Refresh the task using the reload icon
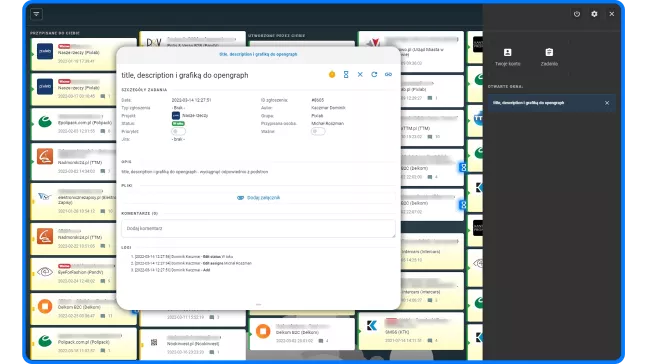 tap(374, 74)
